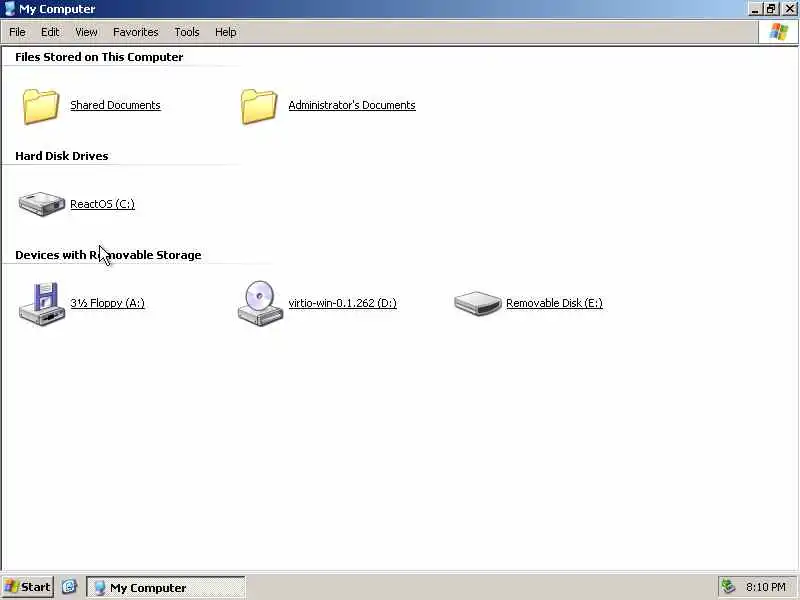Restore down the My Computer window
The image size is (800, 600).
tap(771, 9)
